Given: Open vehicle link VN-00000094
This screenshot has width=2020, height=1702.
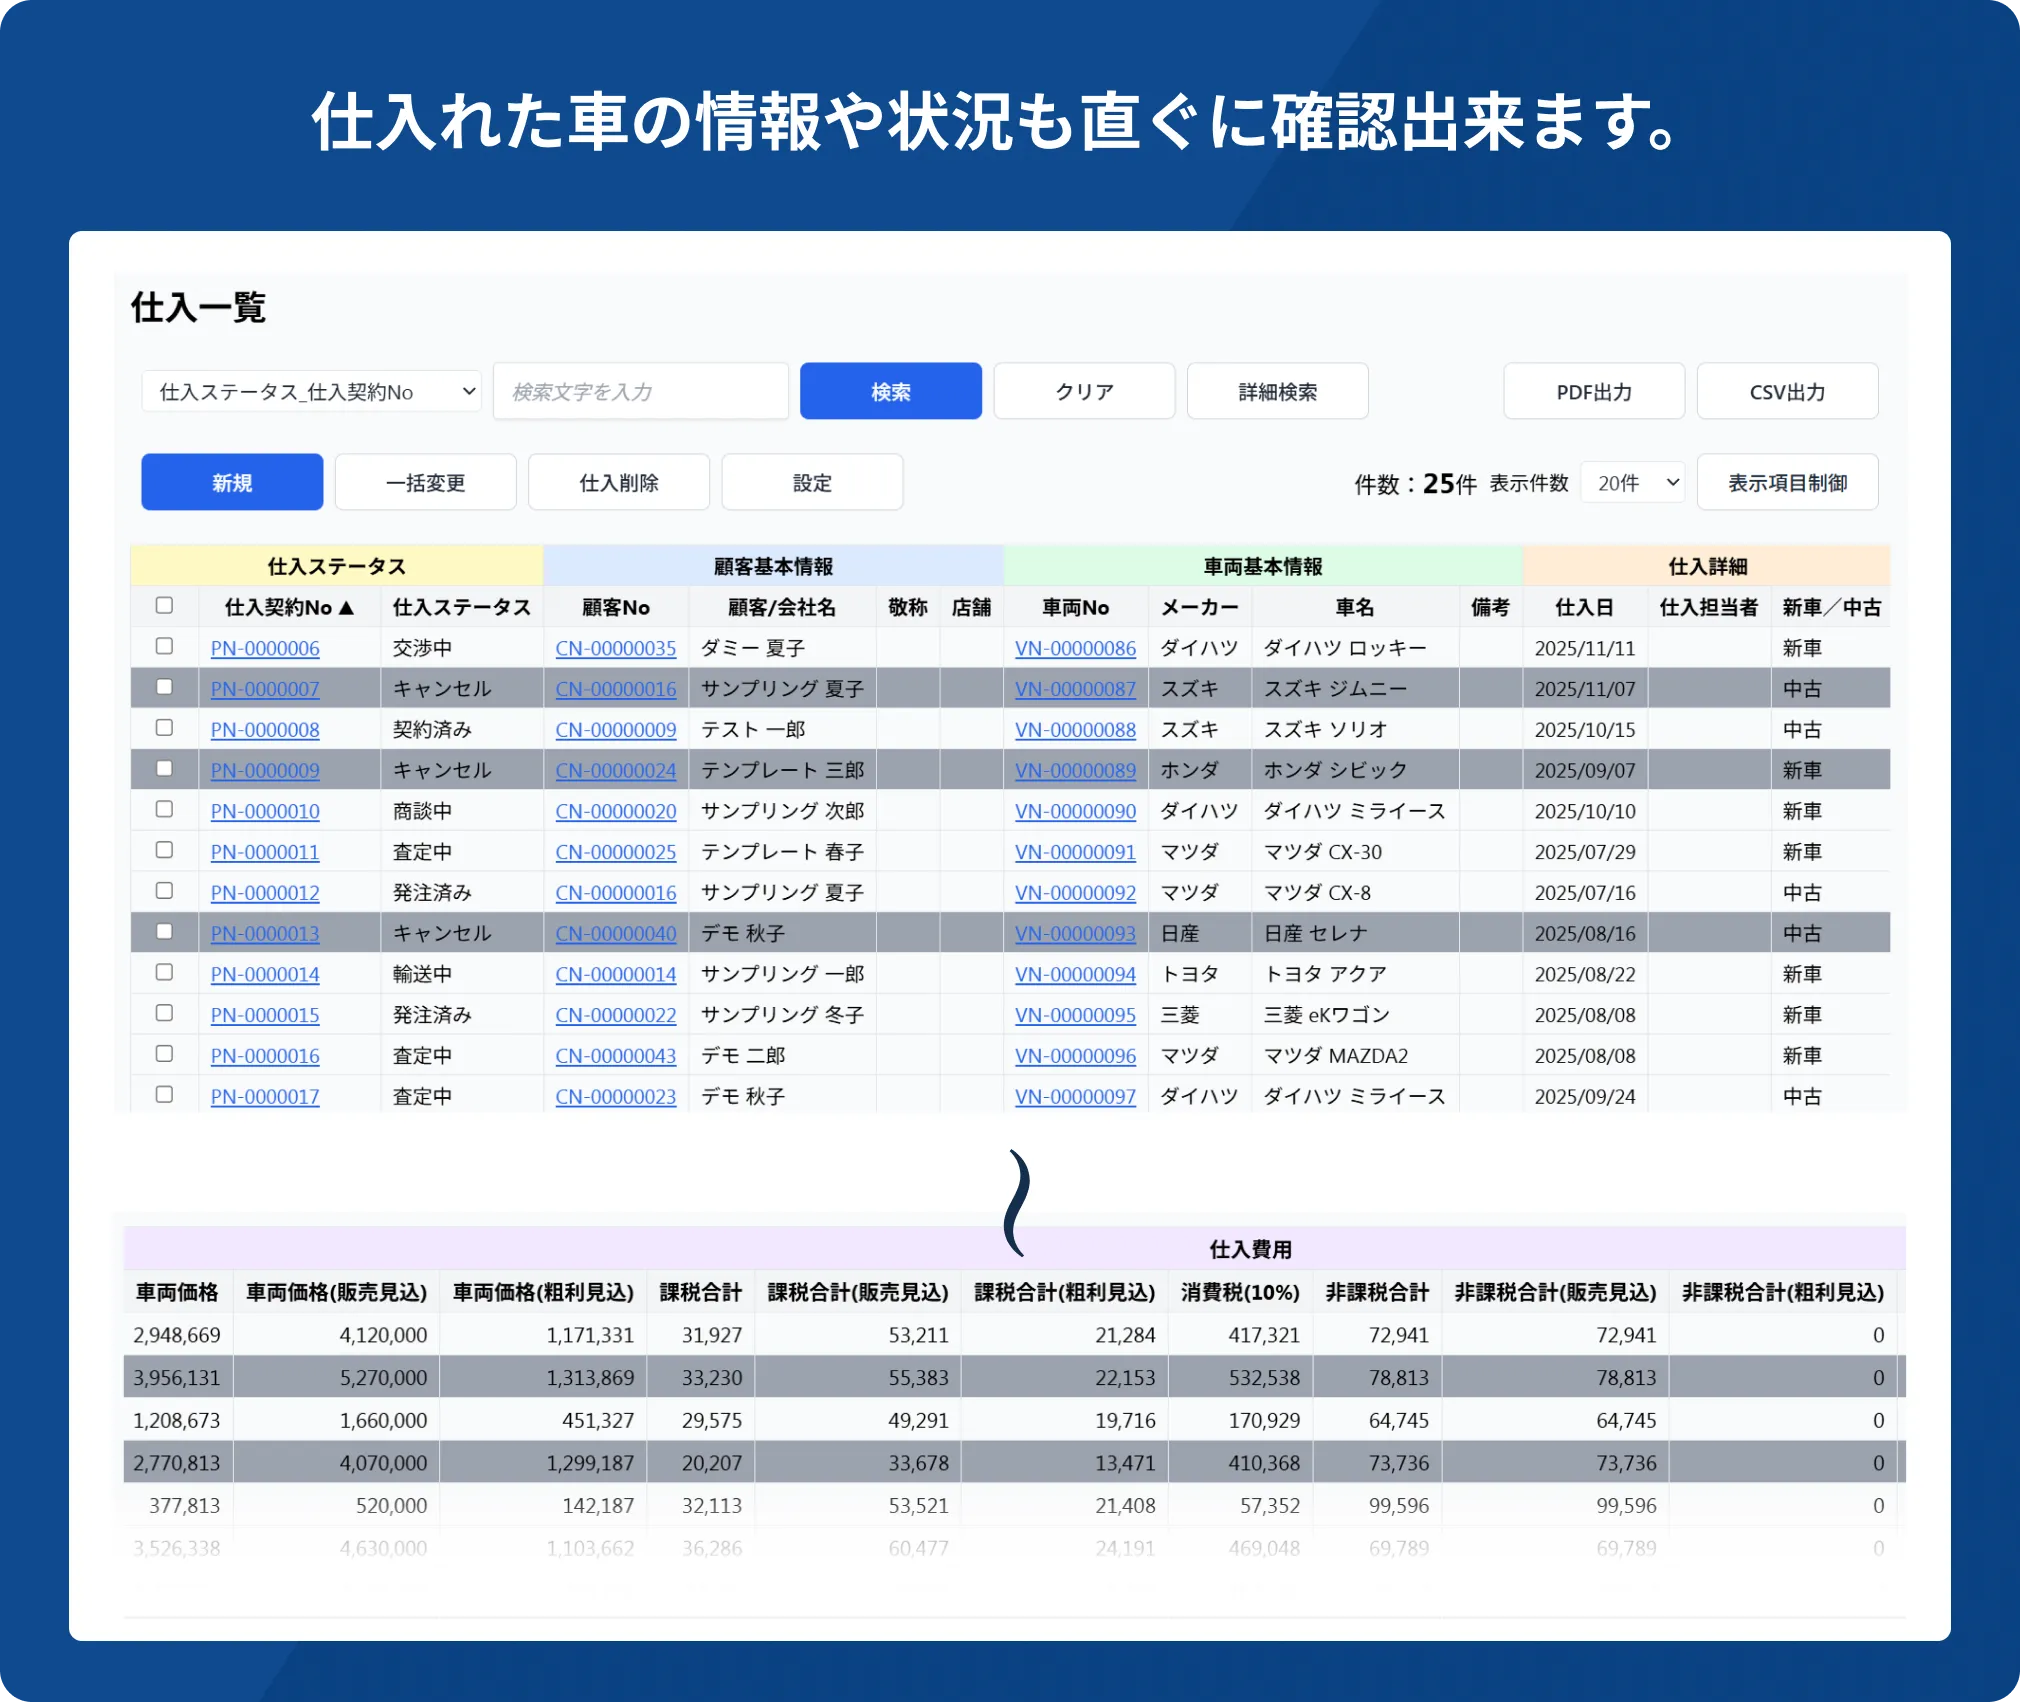Looking at the screenshot, I should click(1075, 974).
